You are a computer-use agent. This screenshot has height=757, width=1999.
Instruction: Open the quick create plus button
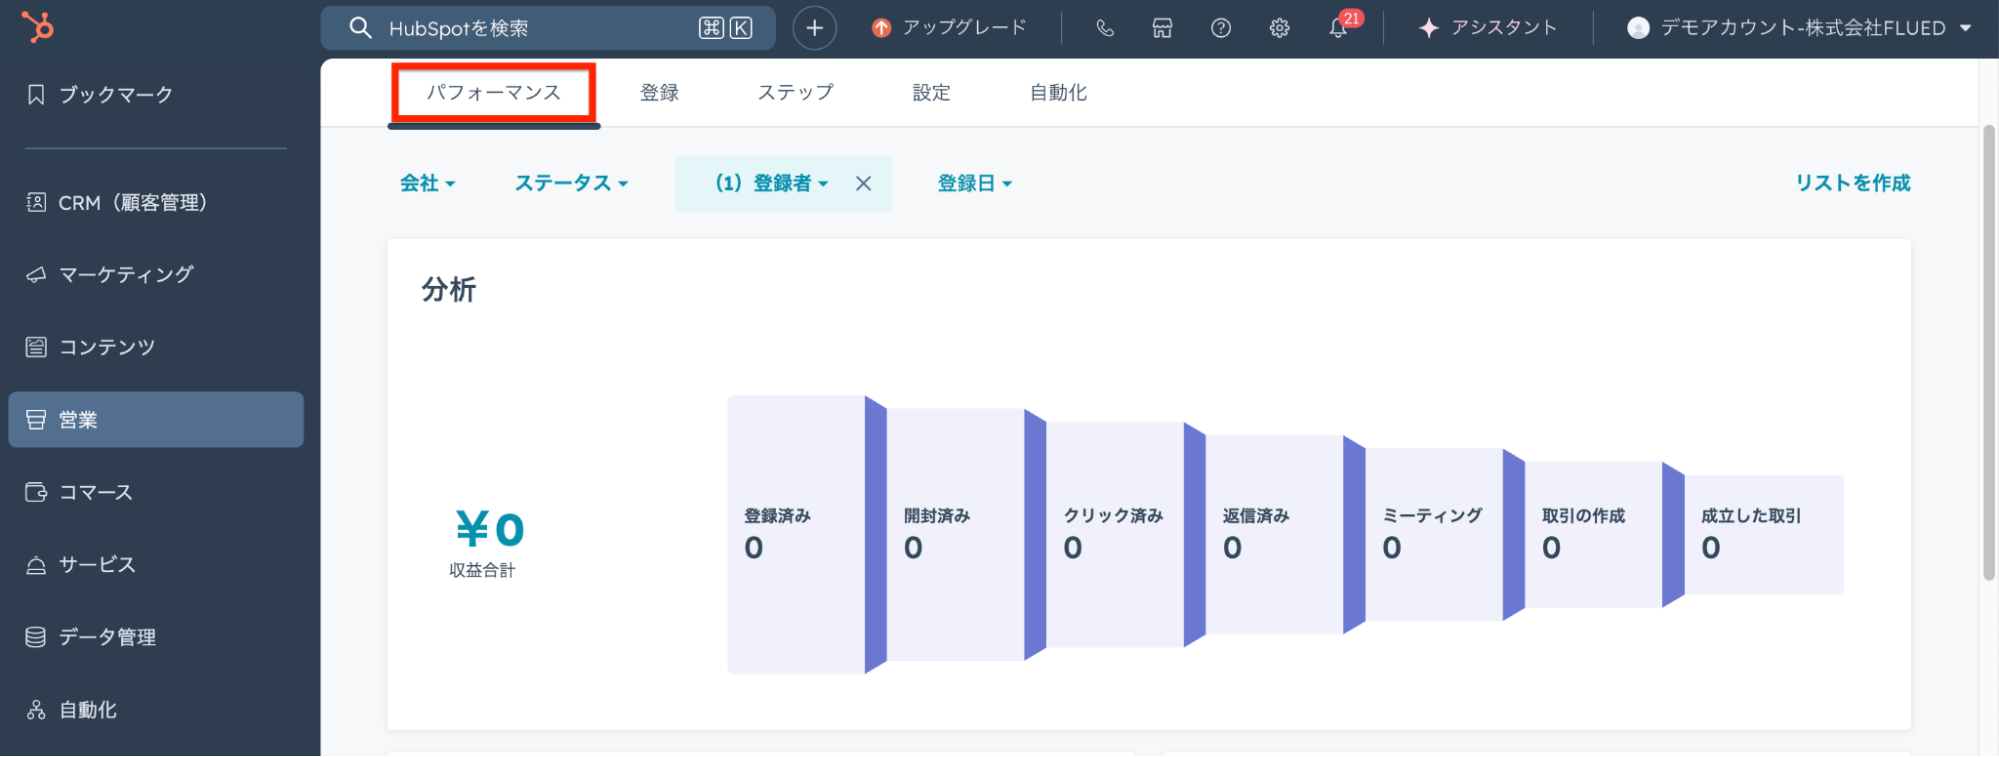(x=814, y=28)
